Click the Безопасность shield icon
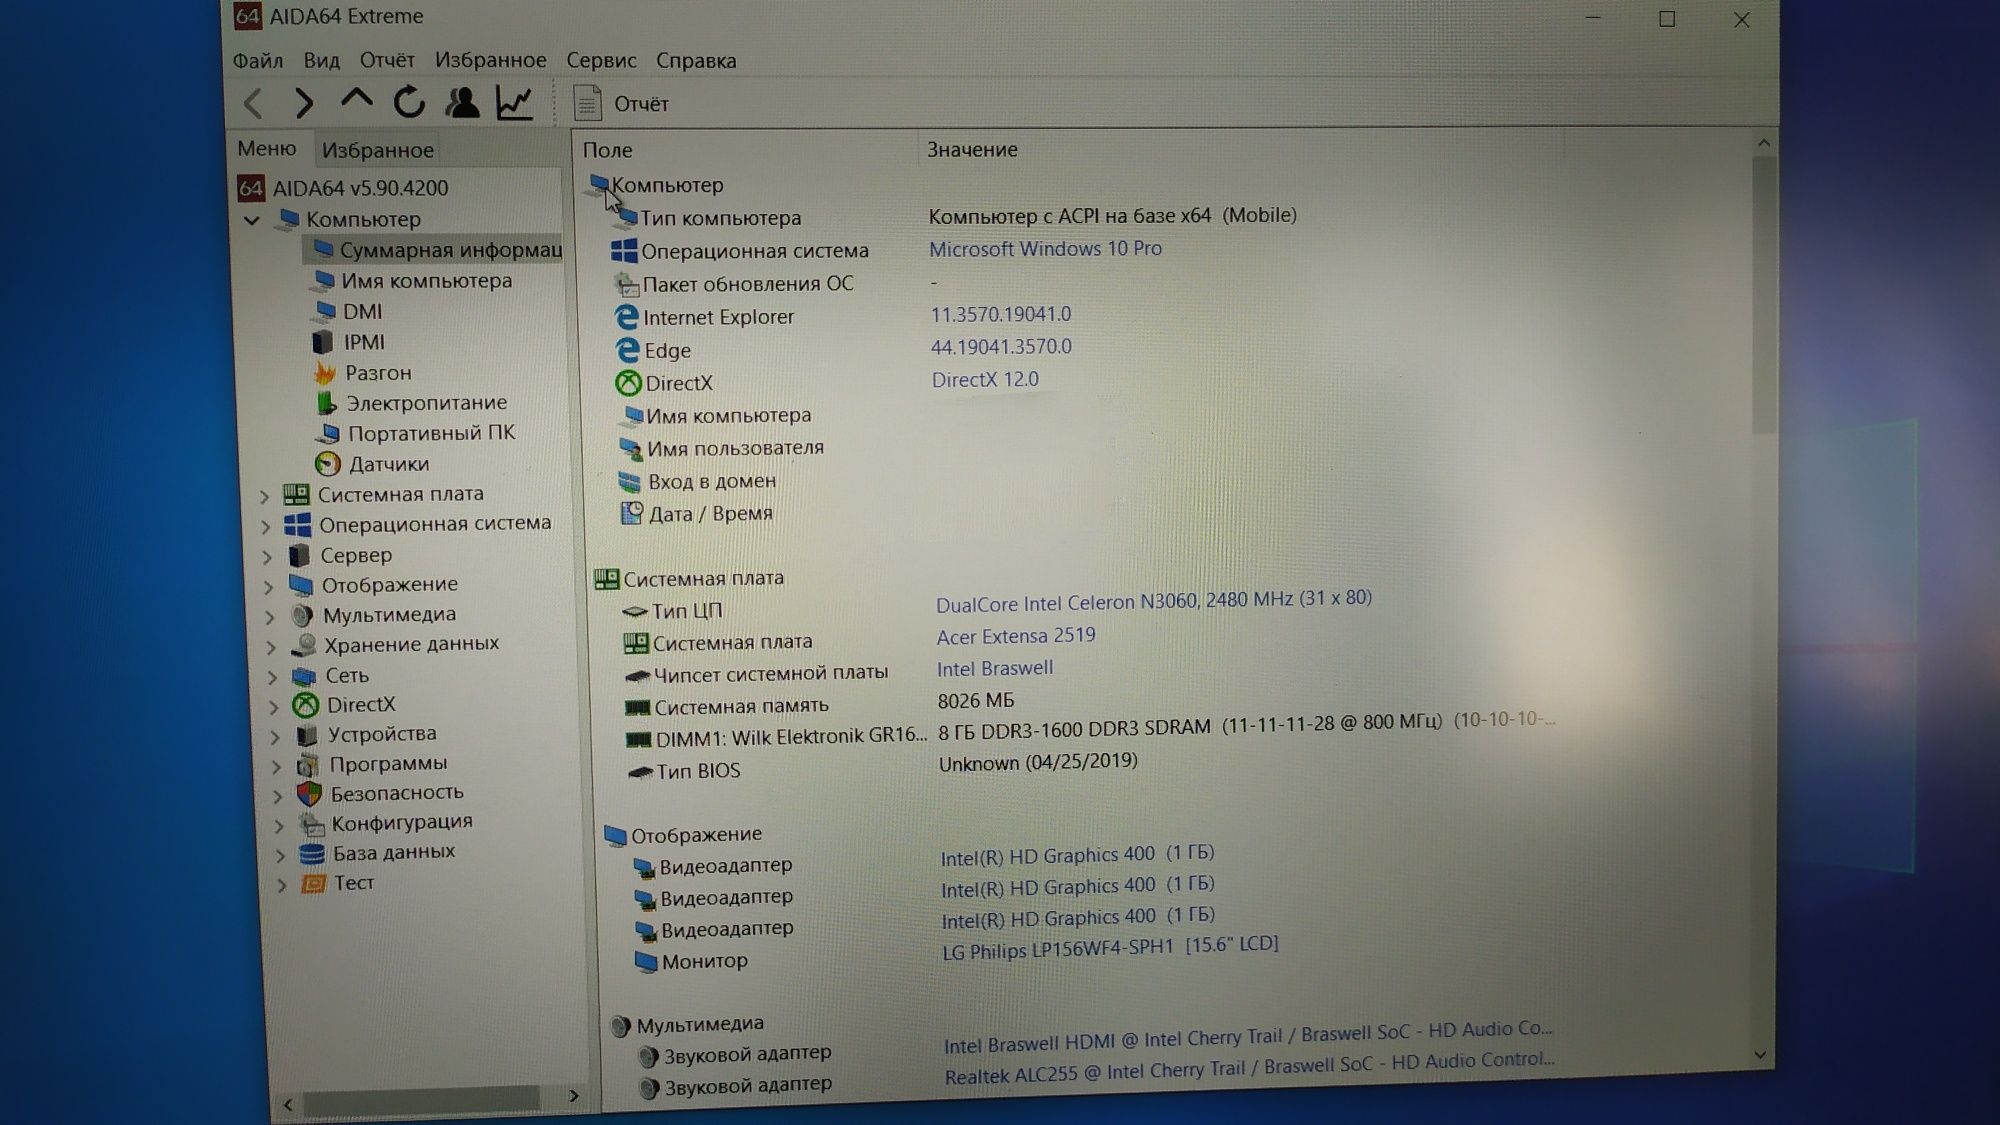The width and height of the screenshot is (2000, 1125). click(x=310, y=794)
